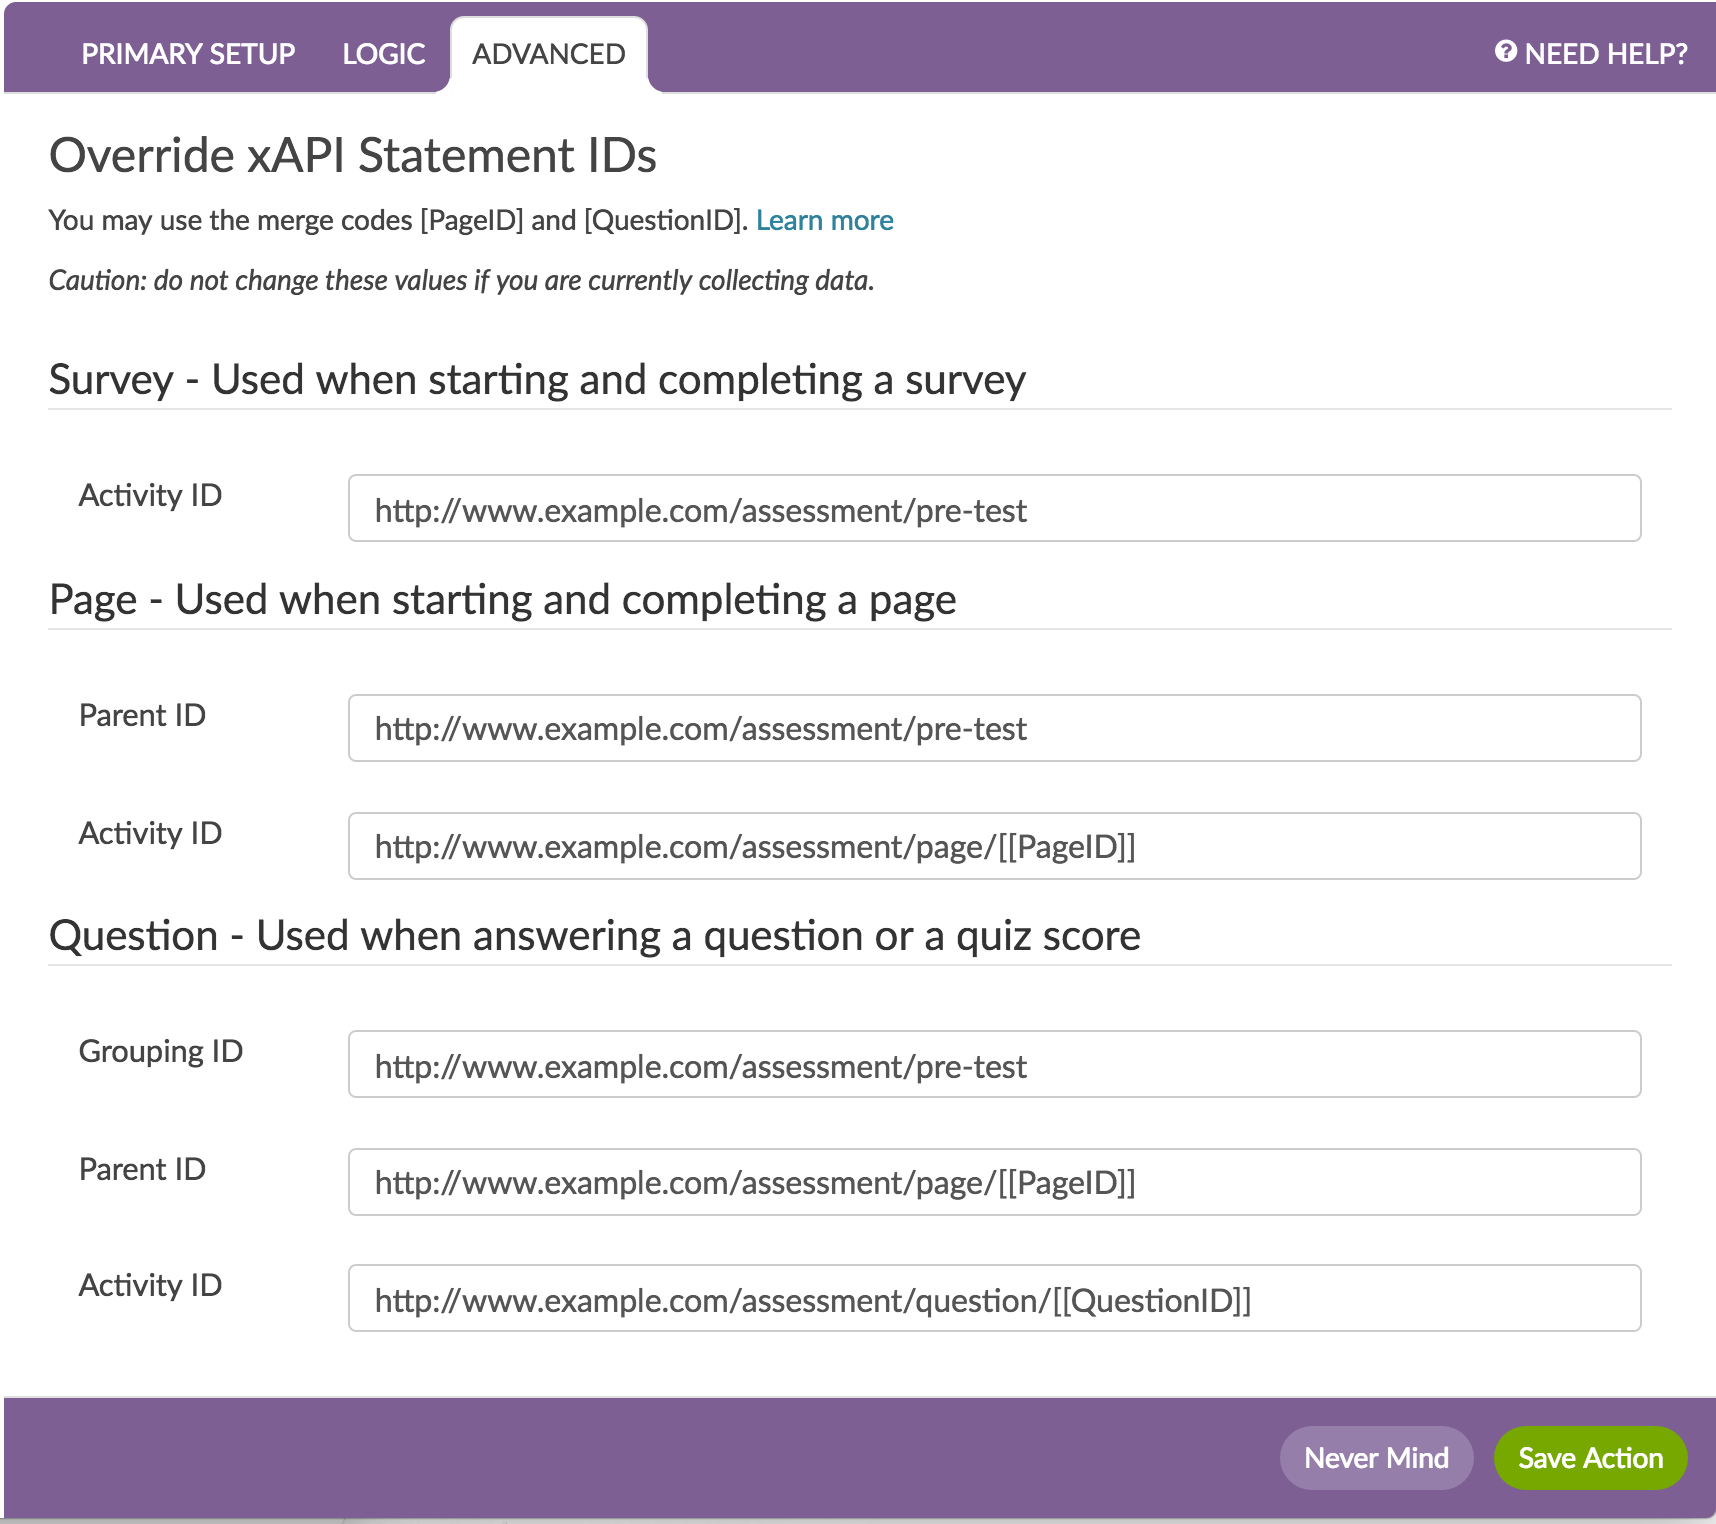This screenshot has width=1716, height=1524.
Task: Open the NEED HELP? link text
Action: (1605, 54)
